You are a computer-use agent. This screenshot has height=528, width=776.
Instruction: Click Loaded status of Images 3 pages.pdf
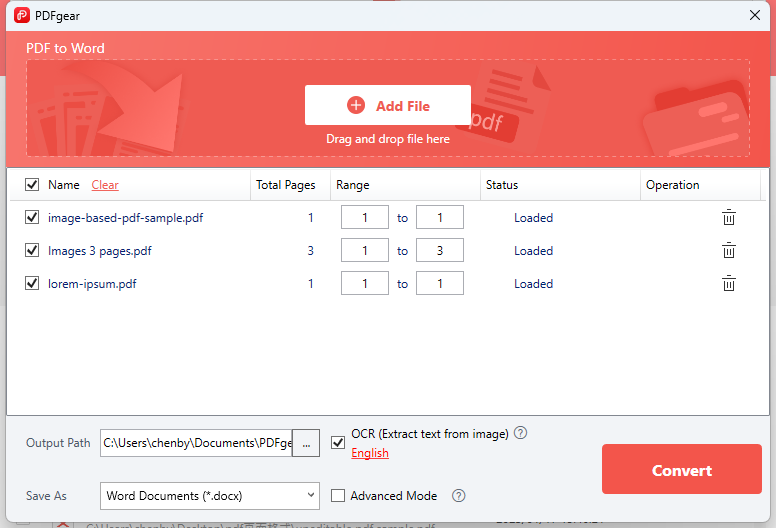coord(534,251)
